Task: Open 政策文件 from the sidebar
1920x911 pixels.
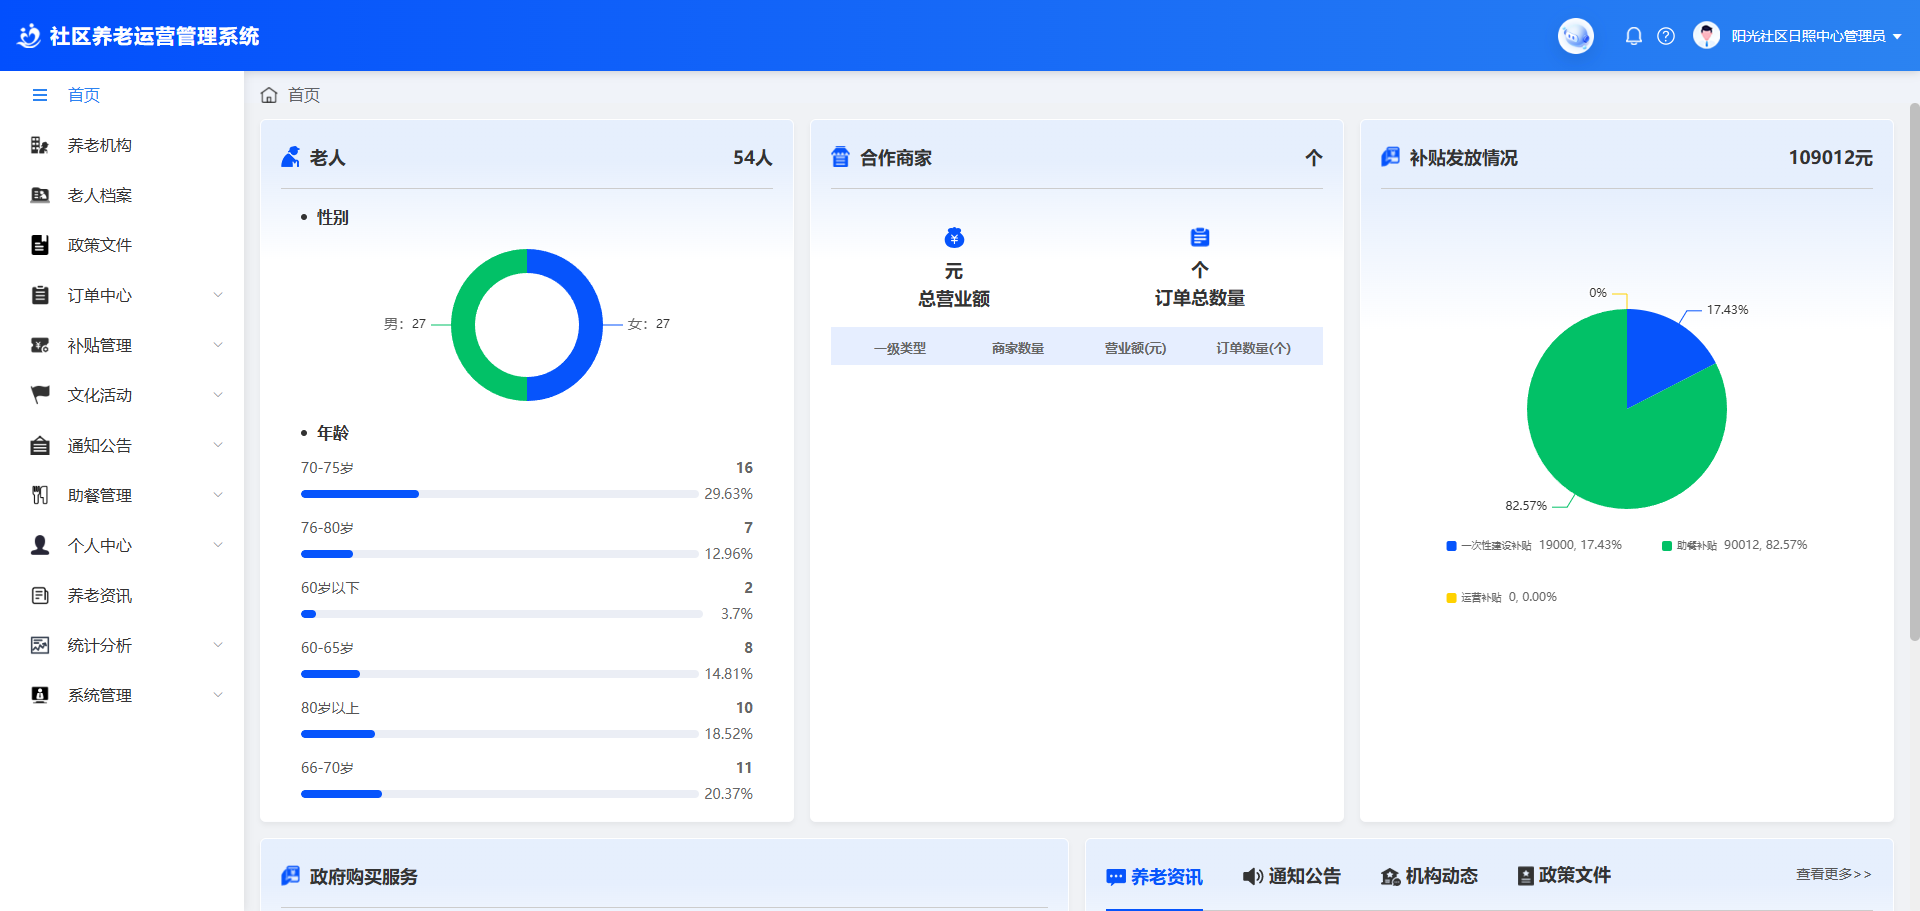Action: (101, 245)
